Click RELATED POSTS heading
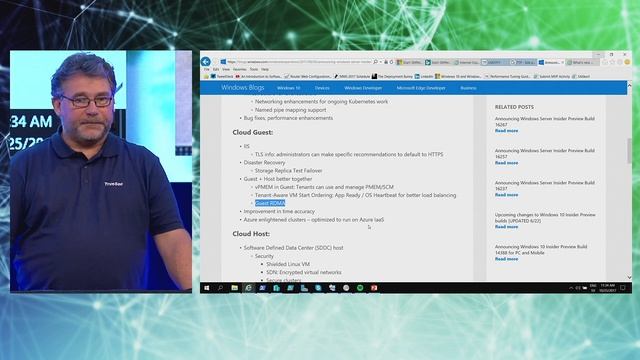 pyautogui.click(x=514, y=107)
